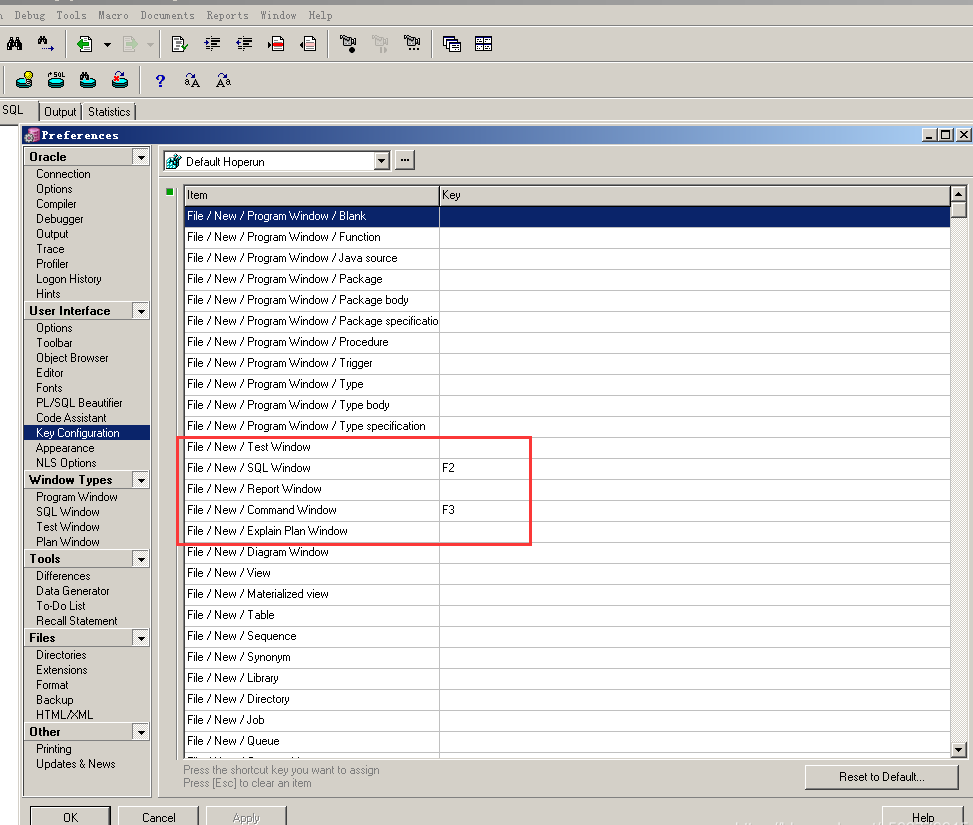Click the PL/SQL Beautifier document checkmark icon
Viewport: 973px width, 825px height.
click(180, 44)
